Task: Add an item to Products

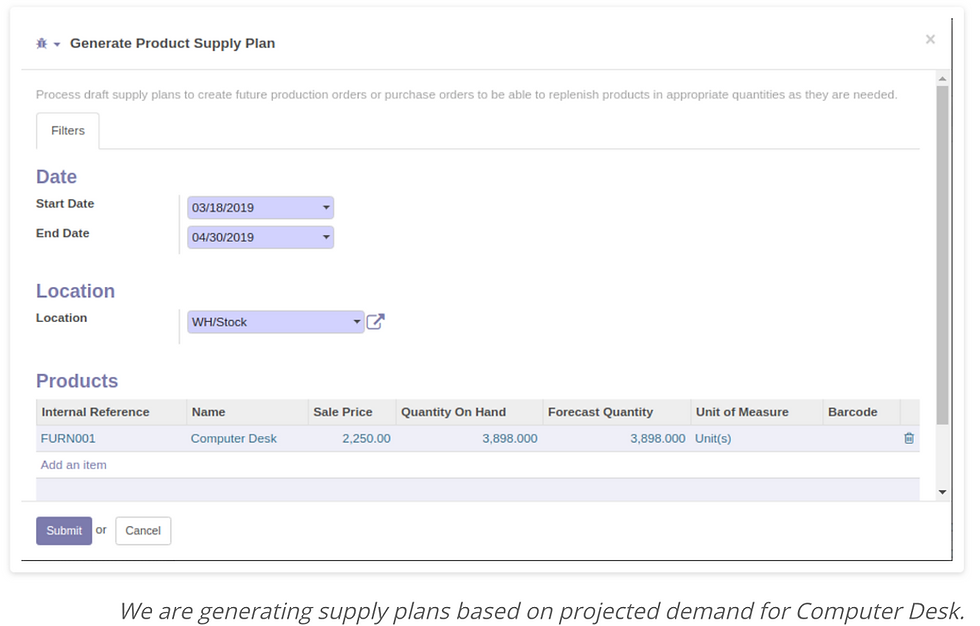Action: 74,465
